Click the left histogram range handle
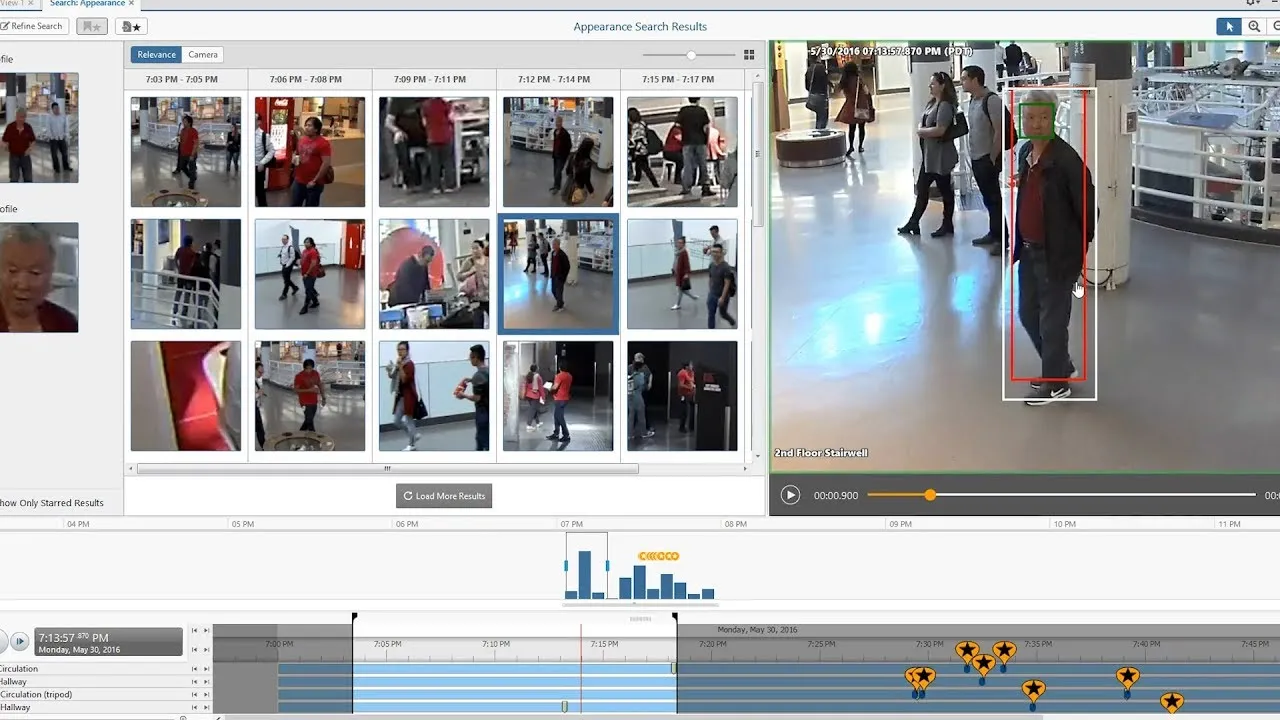1280x720 pixels. [x=566, y=566]
